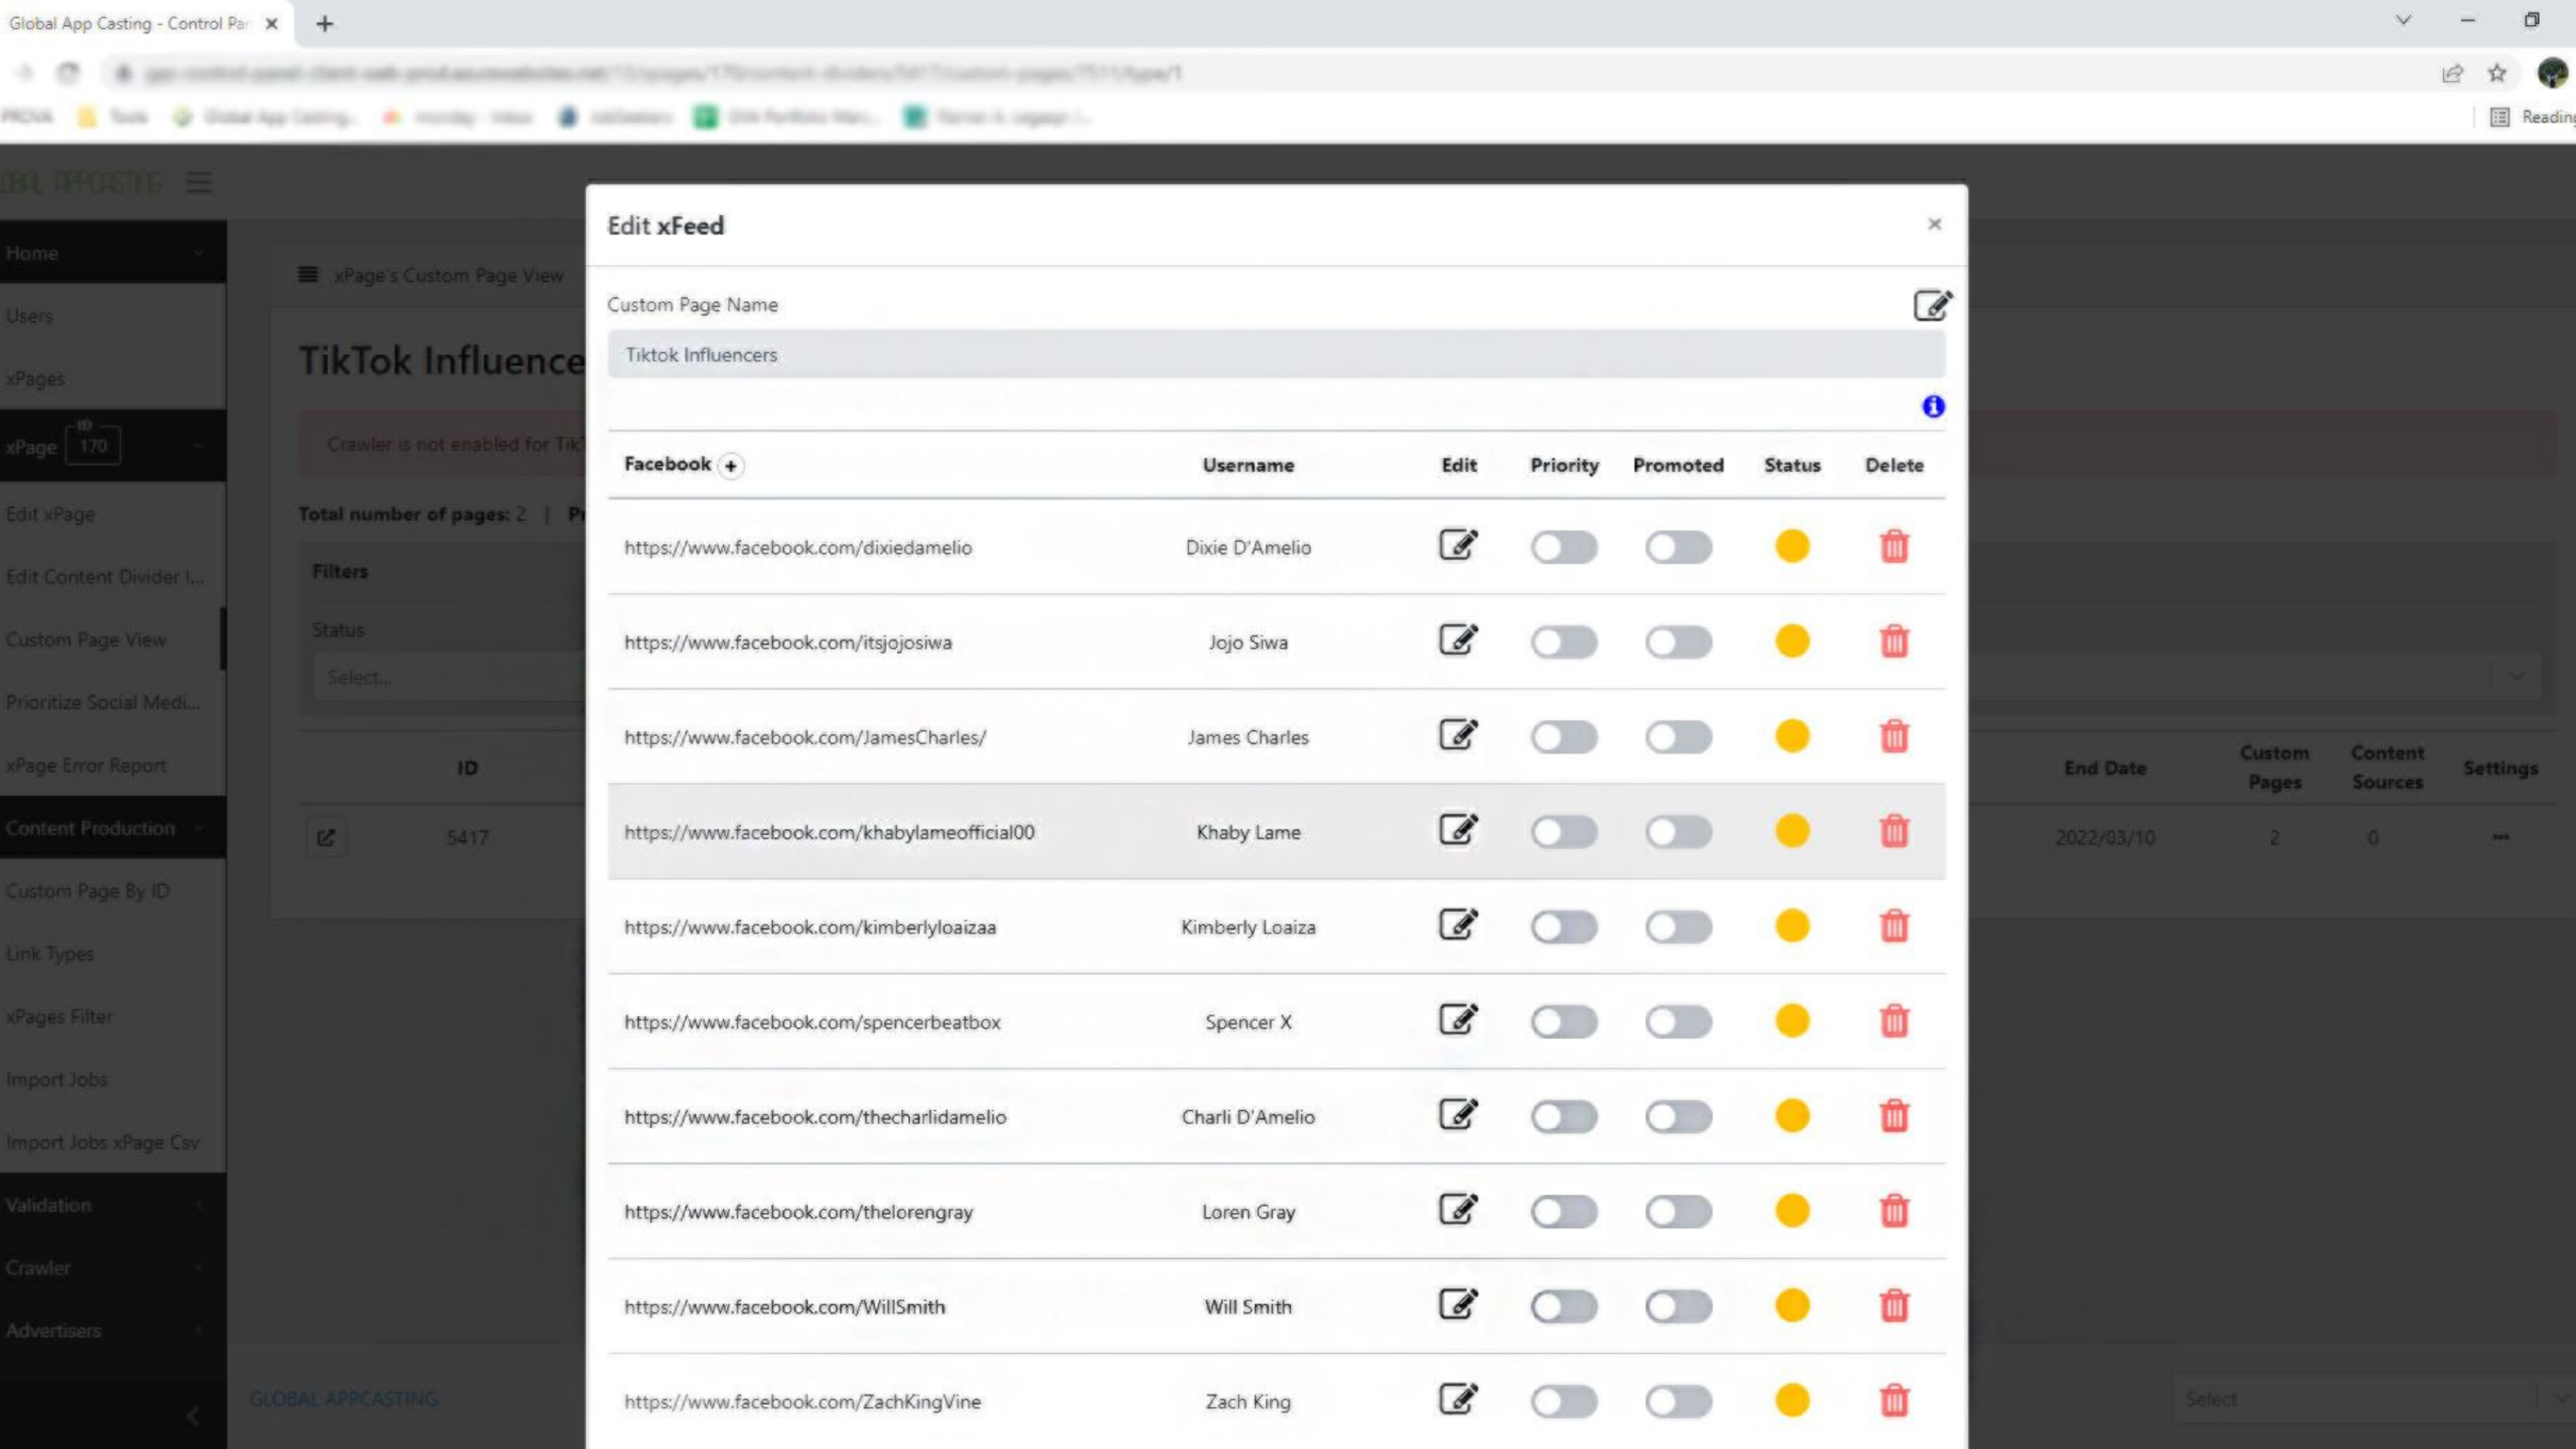Click the trash icon for Zach King

1894,1400
